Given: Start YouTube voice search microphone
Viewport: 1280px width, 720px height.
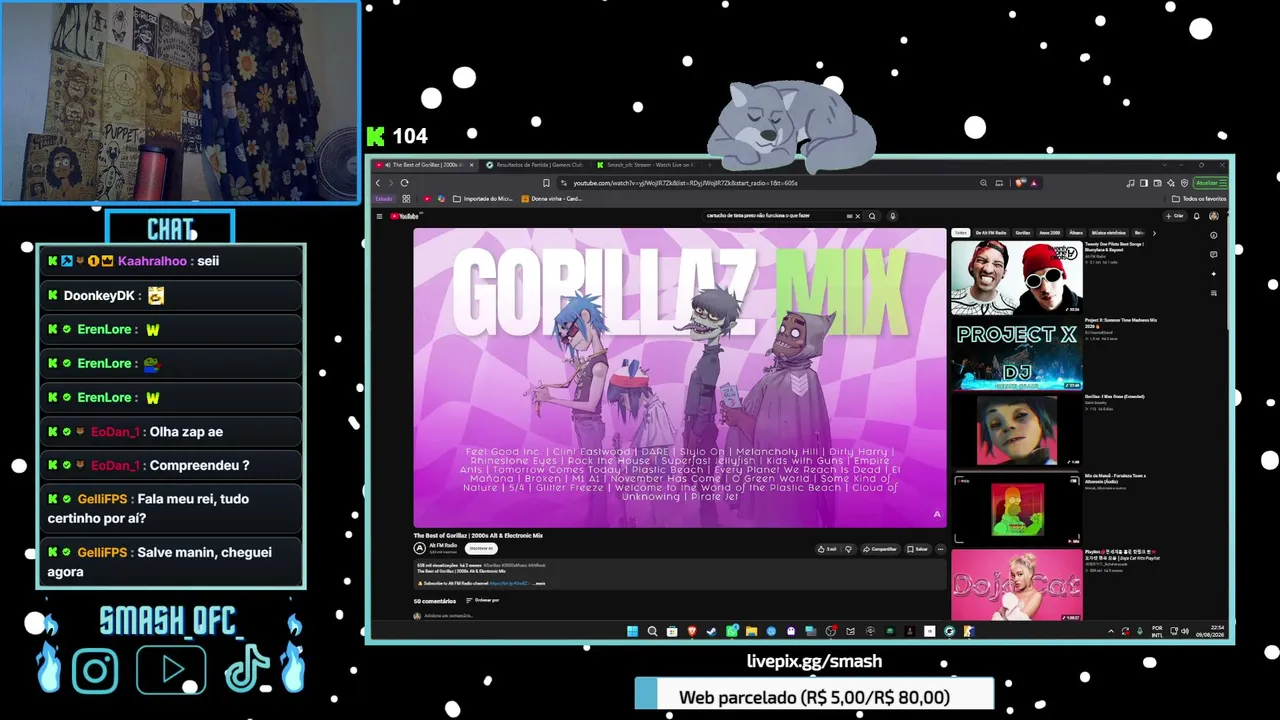Looking at the screenshot, I should pos(893,216).
